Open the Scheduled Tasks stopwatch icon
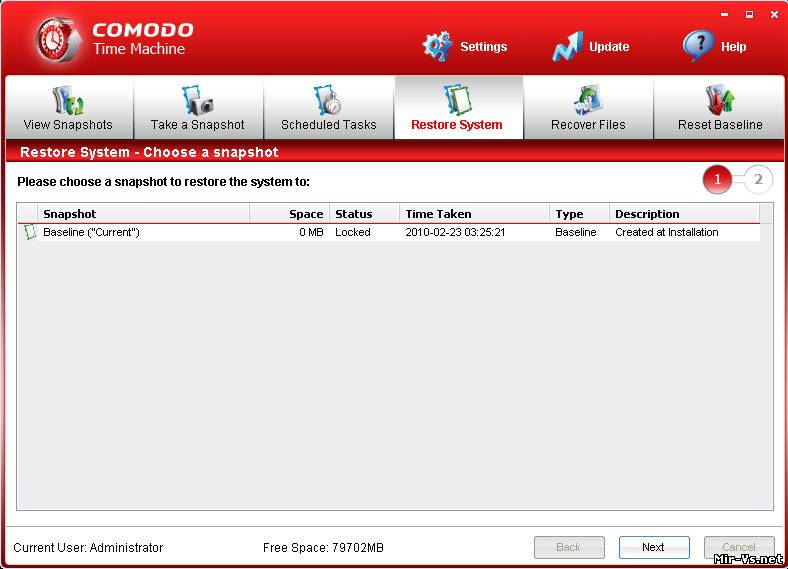This screenshot has height=569, width=788. click(327, 100)
